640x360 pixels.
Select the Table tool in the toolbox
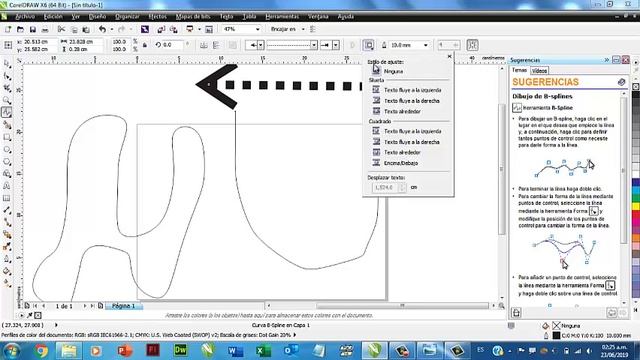point(7,198)
